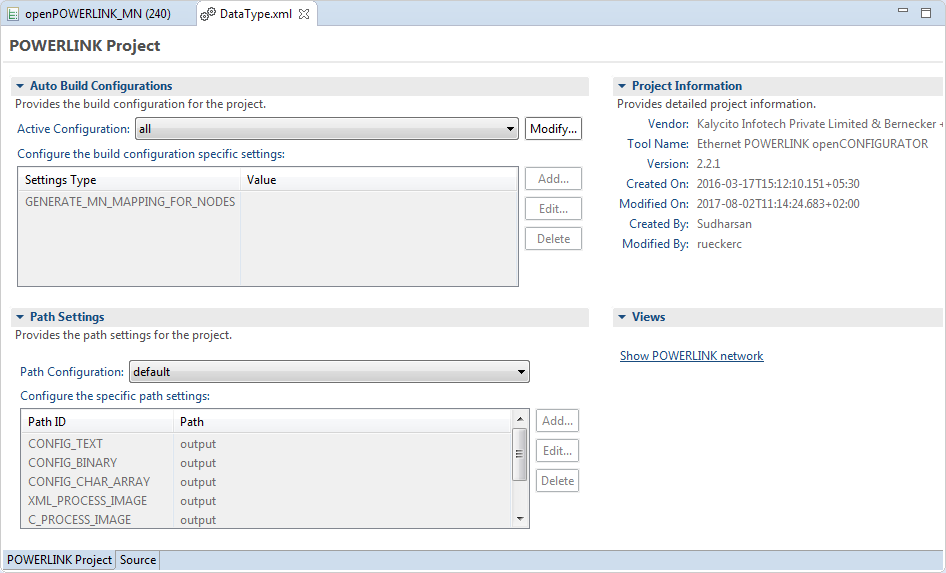The image size is (946, 573).
Task: Click the Created By value Sudharsan
Action: click(x=724, y=224)
